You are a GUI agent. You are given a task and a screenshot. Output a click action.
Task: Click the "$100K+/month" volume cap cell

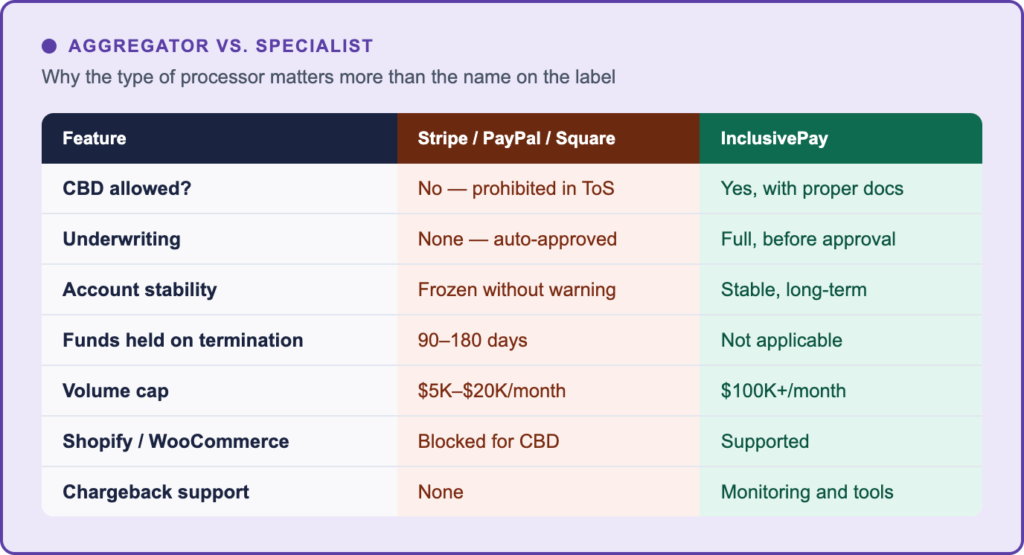tap(783, 391)
